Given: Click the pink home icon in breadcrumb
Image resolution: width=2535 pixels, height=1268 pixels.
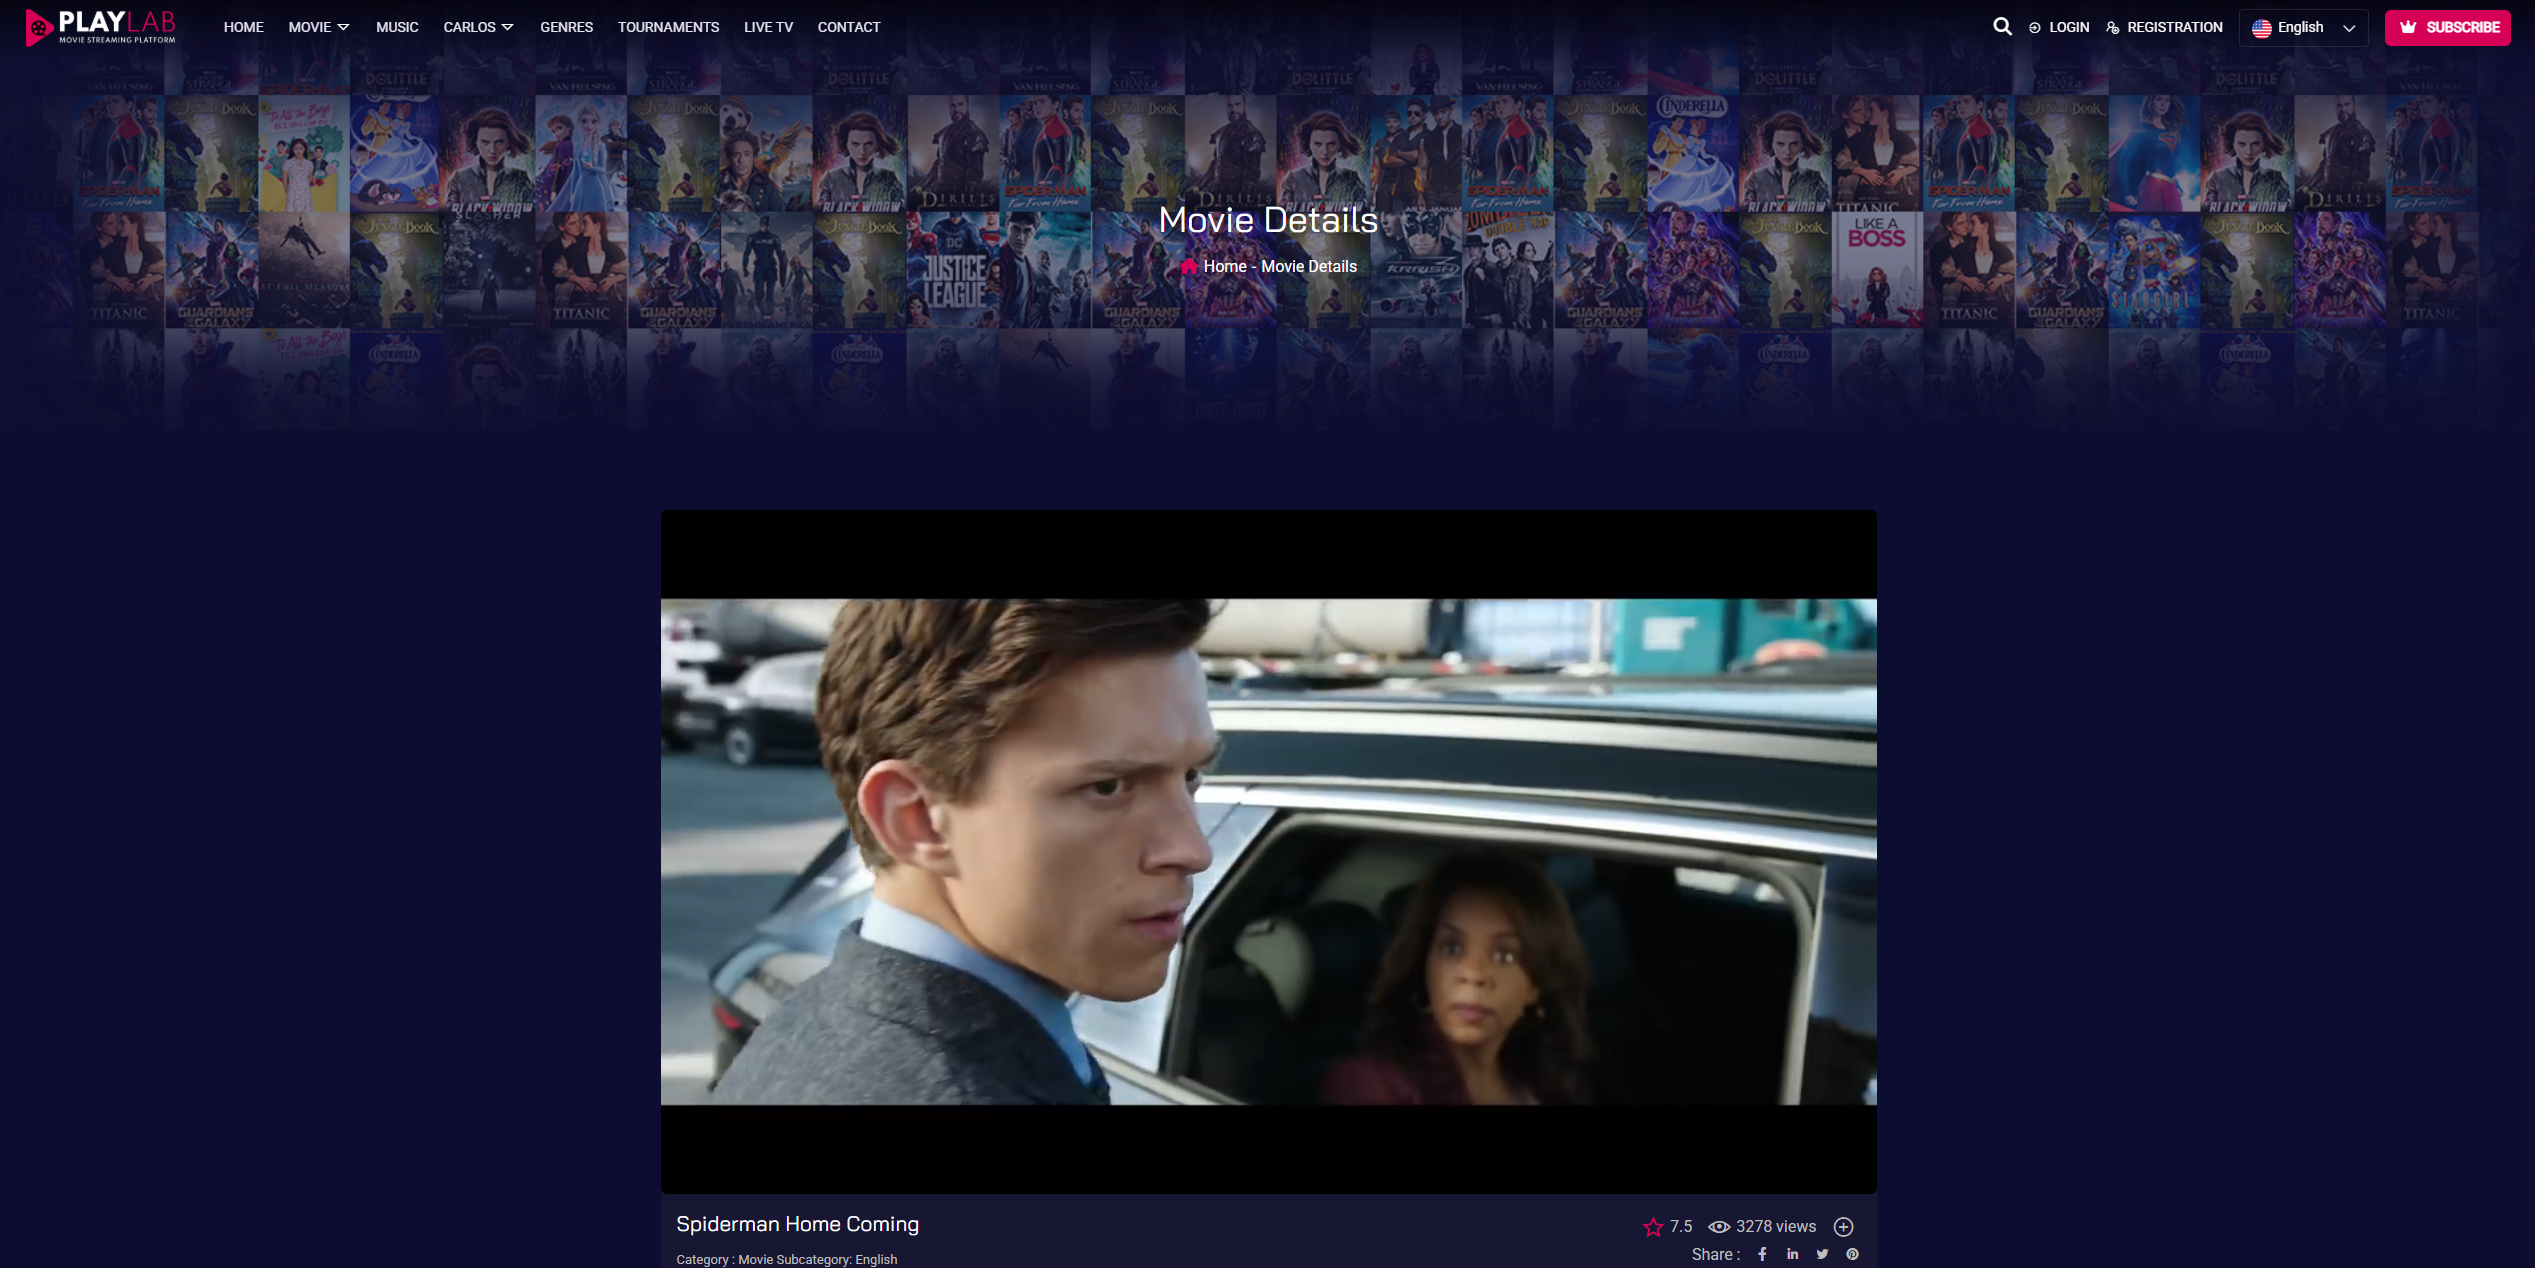Looking at the screenshot, I should click(1189, 266).
